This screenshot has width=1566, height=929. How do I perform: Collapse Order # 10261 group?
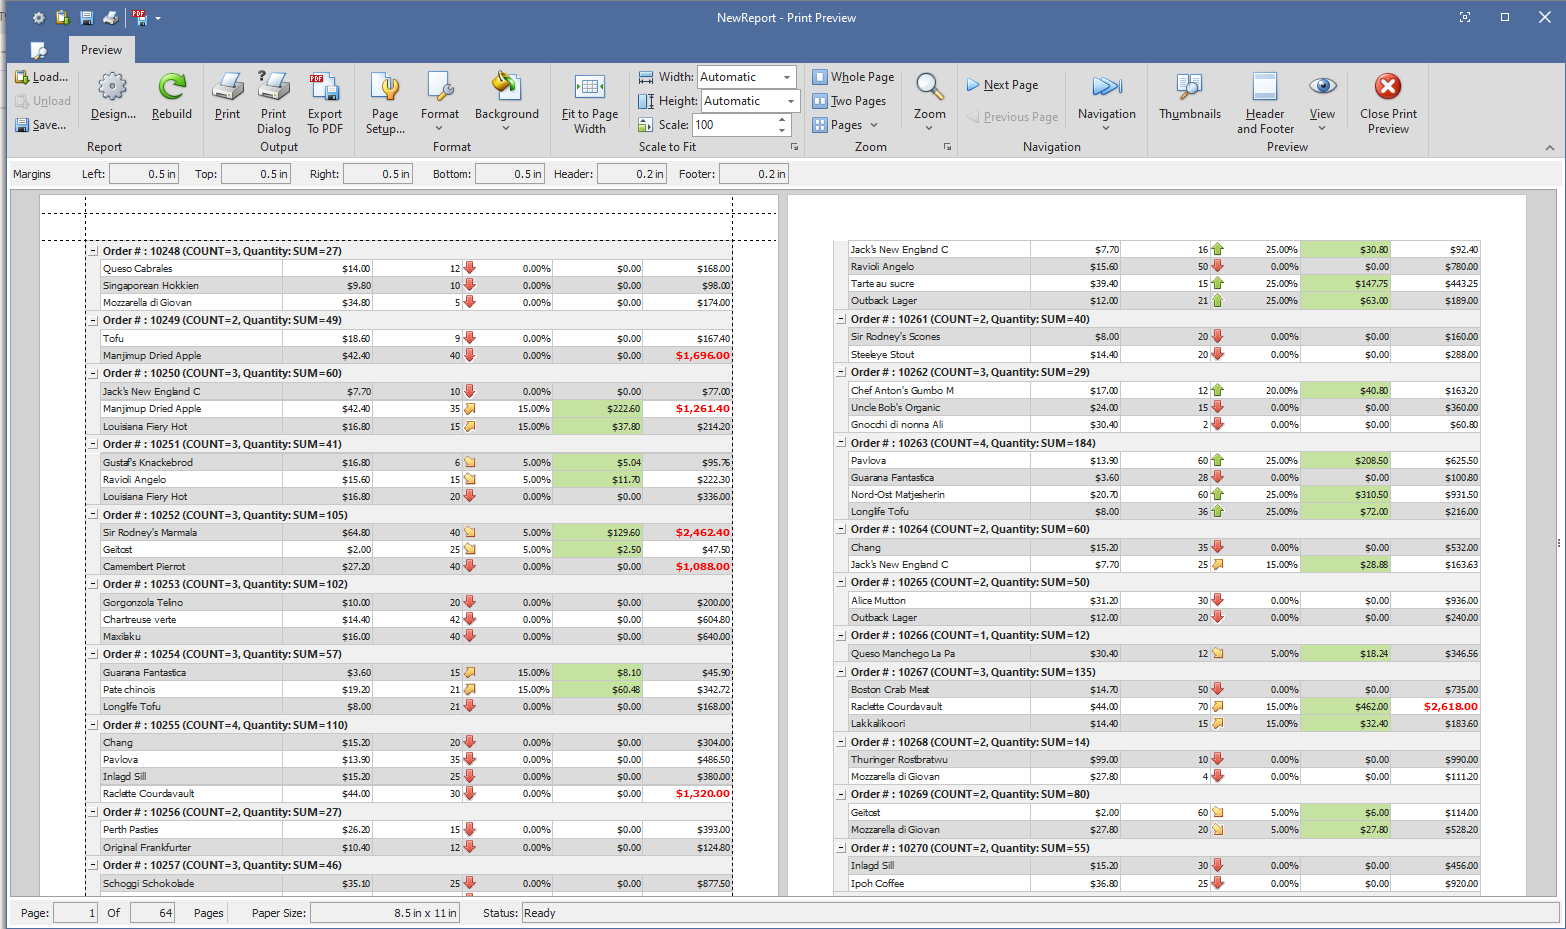point(841,320)
